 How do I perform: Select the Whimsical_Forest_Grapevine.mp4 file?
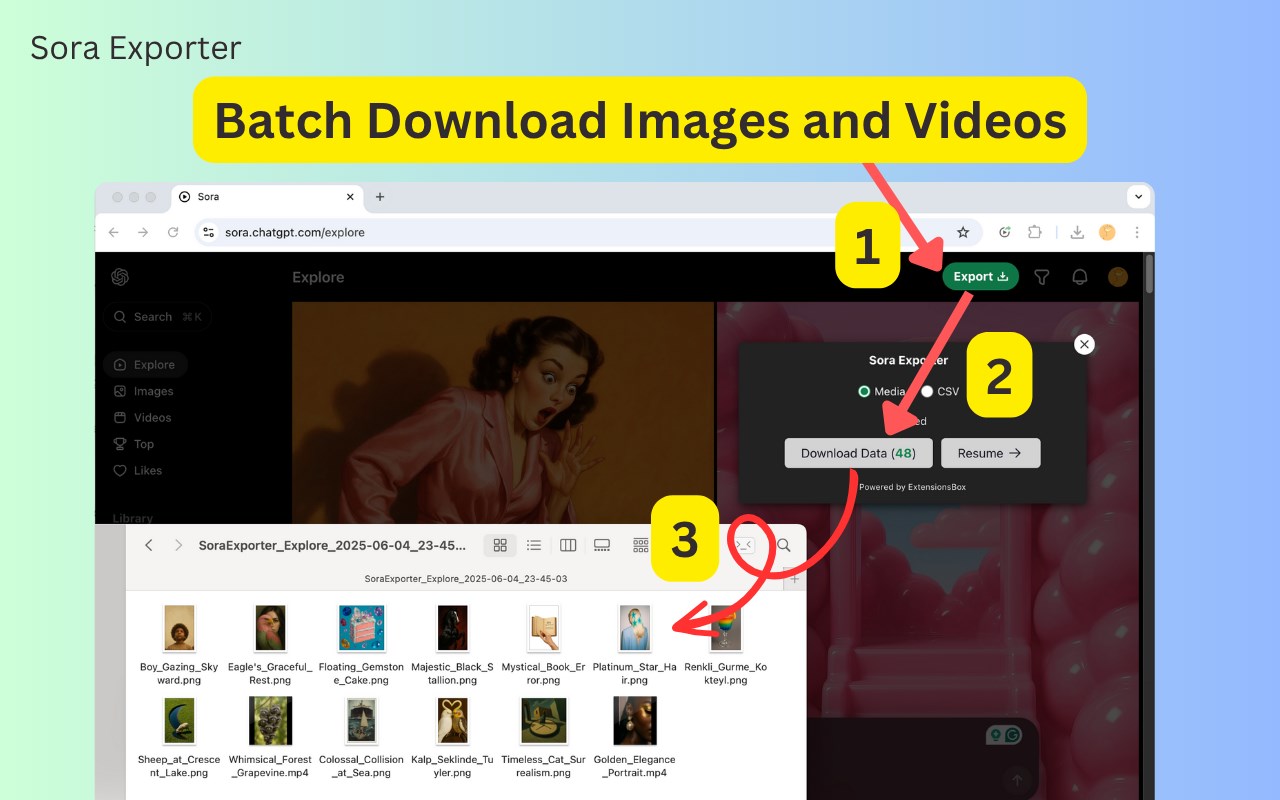[270, 738]
